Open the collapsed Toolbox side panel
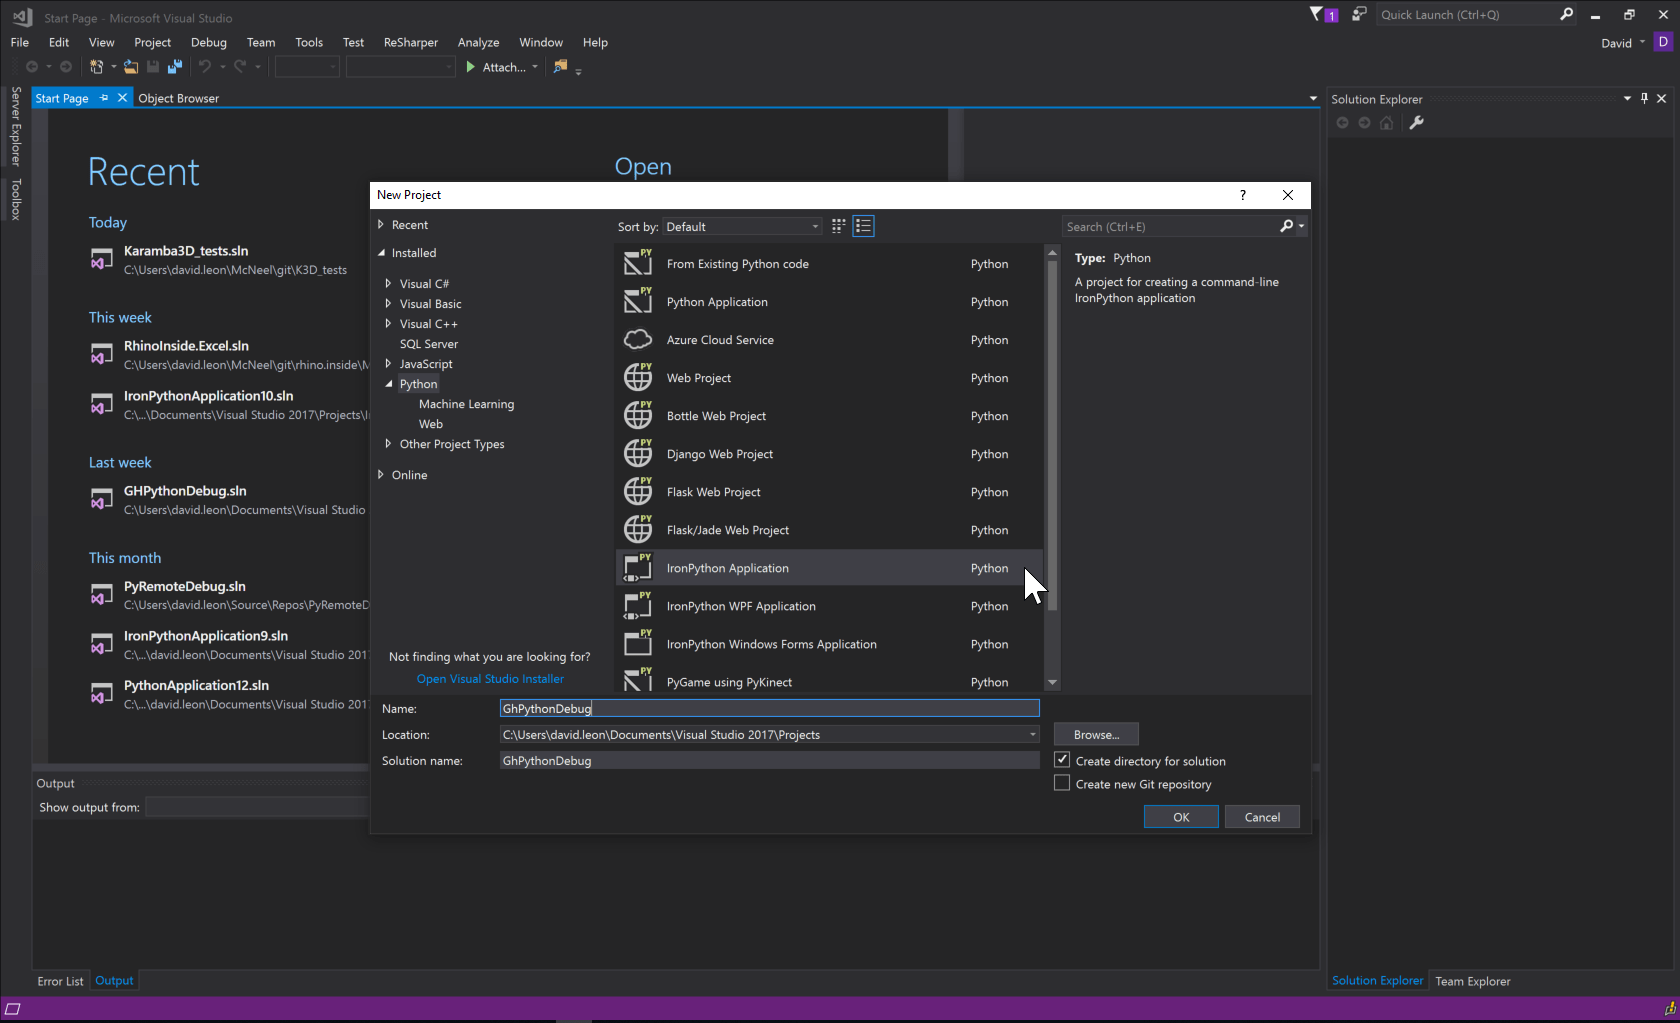 [x=15, y=199]
